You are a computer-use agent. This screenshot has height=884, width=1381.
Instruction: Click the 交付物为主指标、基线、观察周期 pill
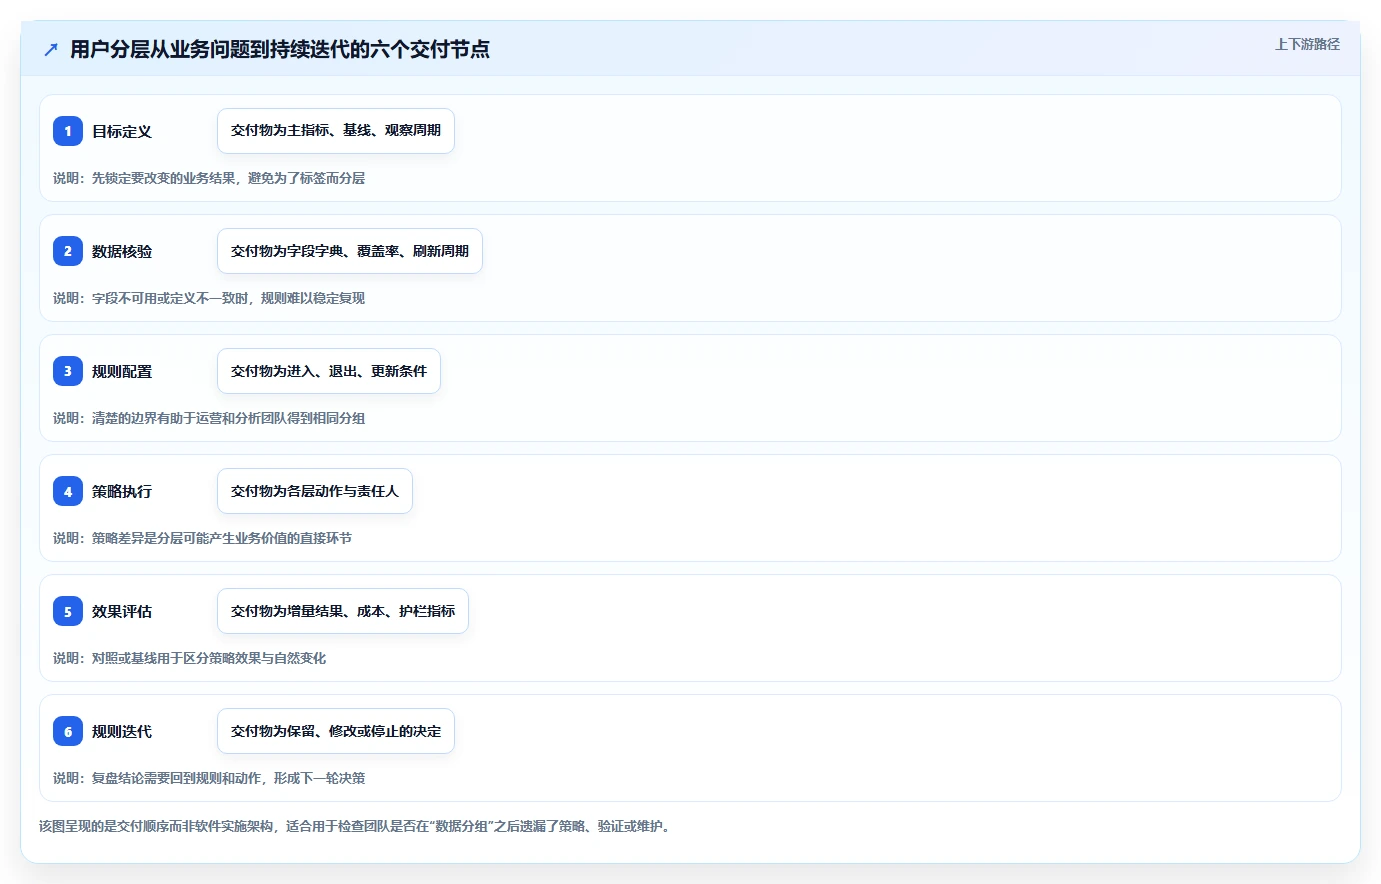[x=336, y=131]
